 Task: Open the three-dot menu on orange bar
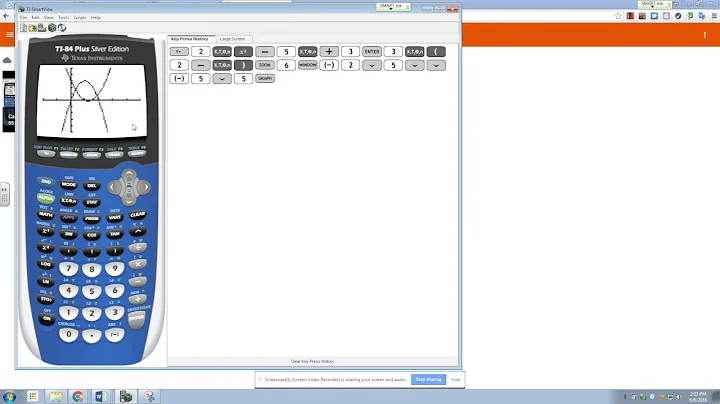pos(705,35)
